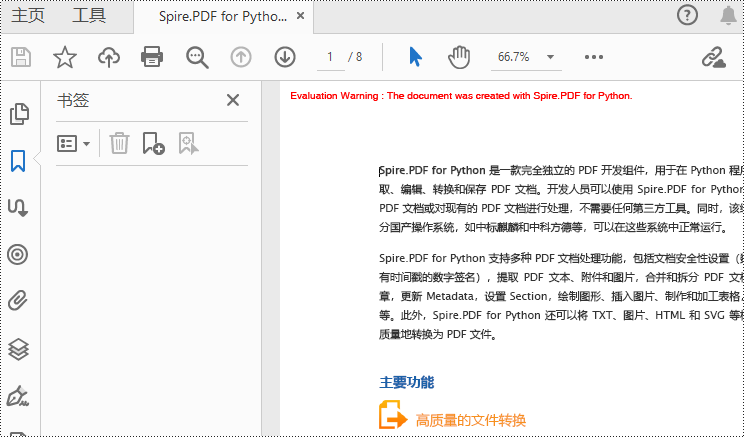This screenshot has width=744, height=437.
Task: Open the layers panel
Action: coord(19,350)
